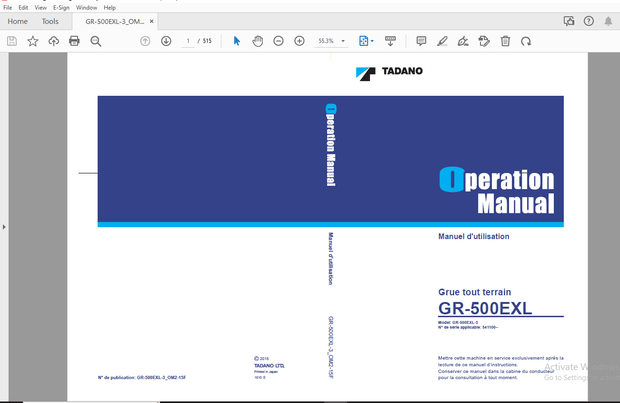Switch to the Tools tab

[x=50, y=21]
